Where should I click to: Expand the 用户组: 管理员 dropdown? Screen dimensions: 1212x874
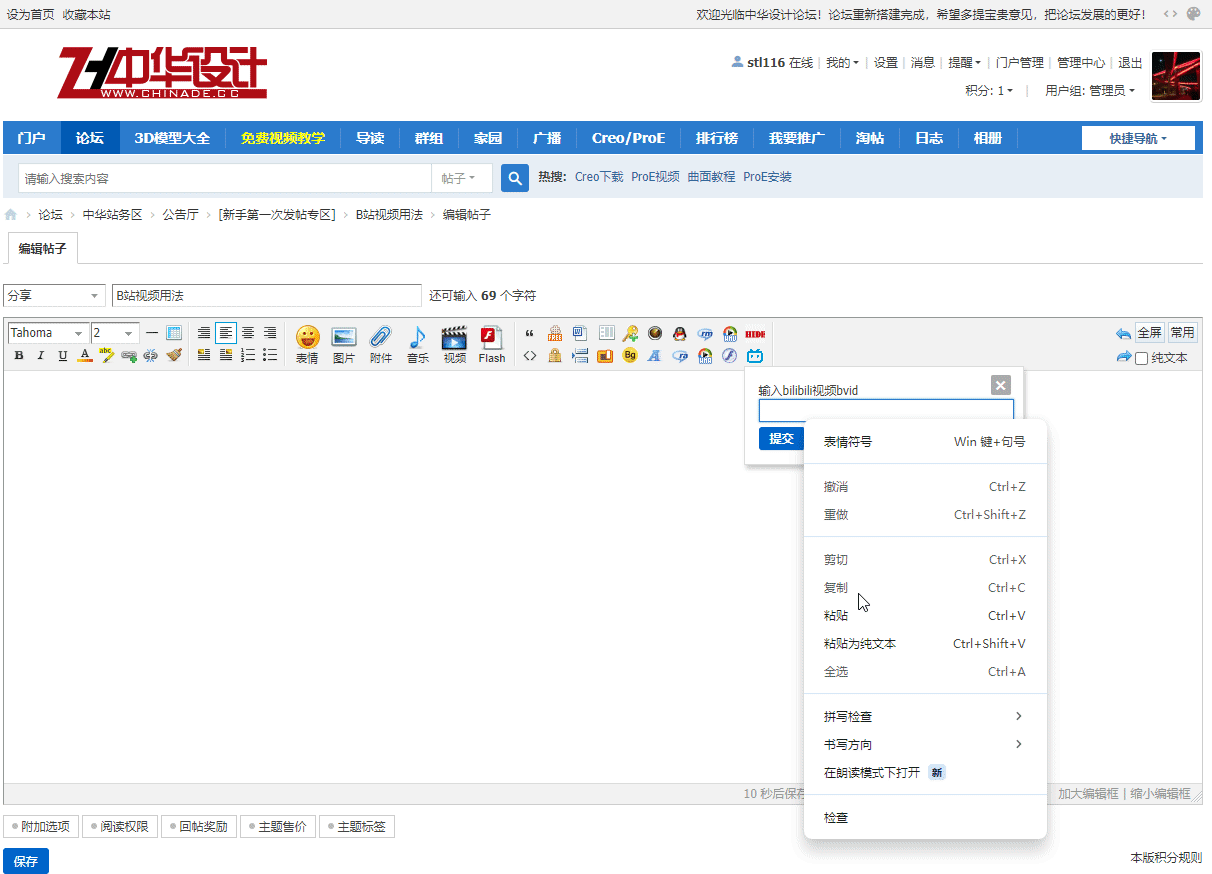coord(1090,90)
